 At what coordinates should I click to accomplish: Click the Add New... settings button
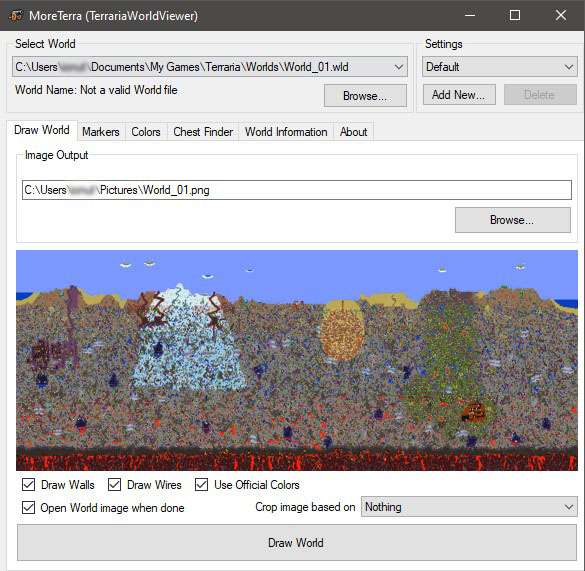click(x=459, y=95)
